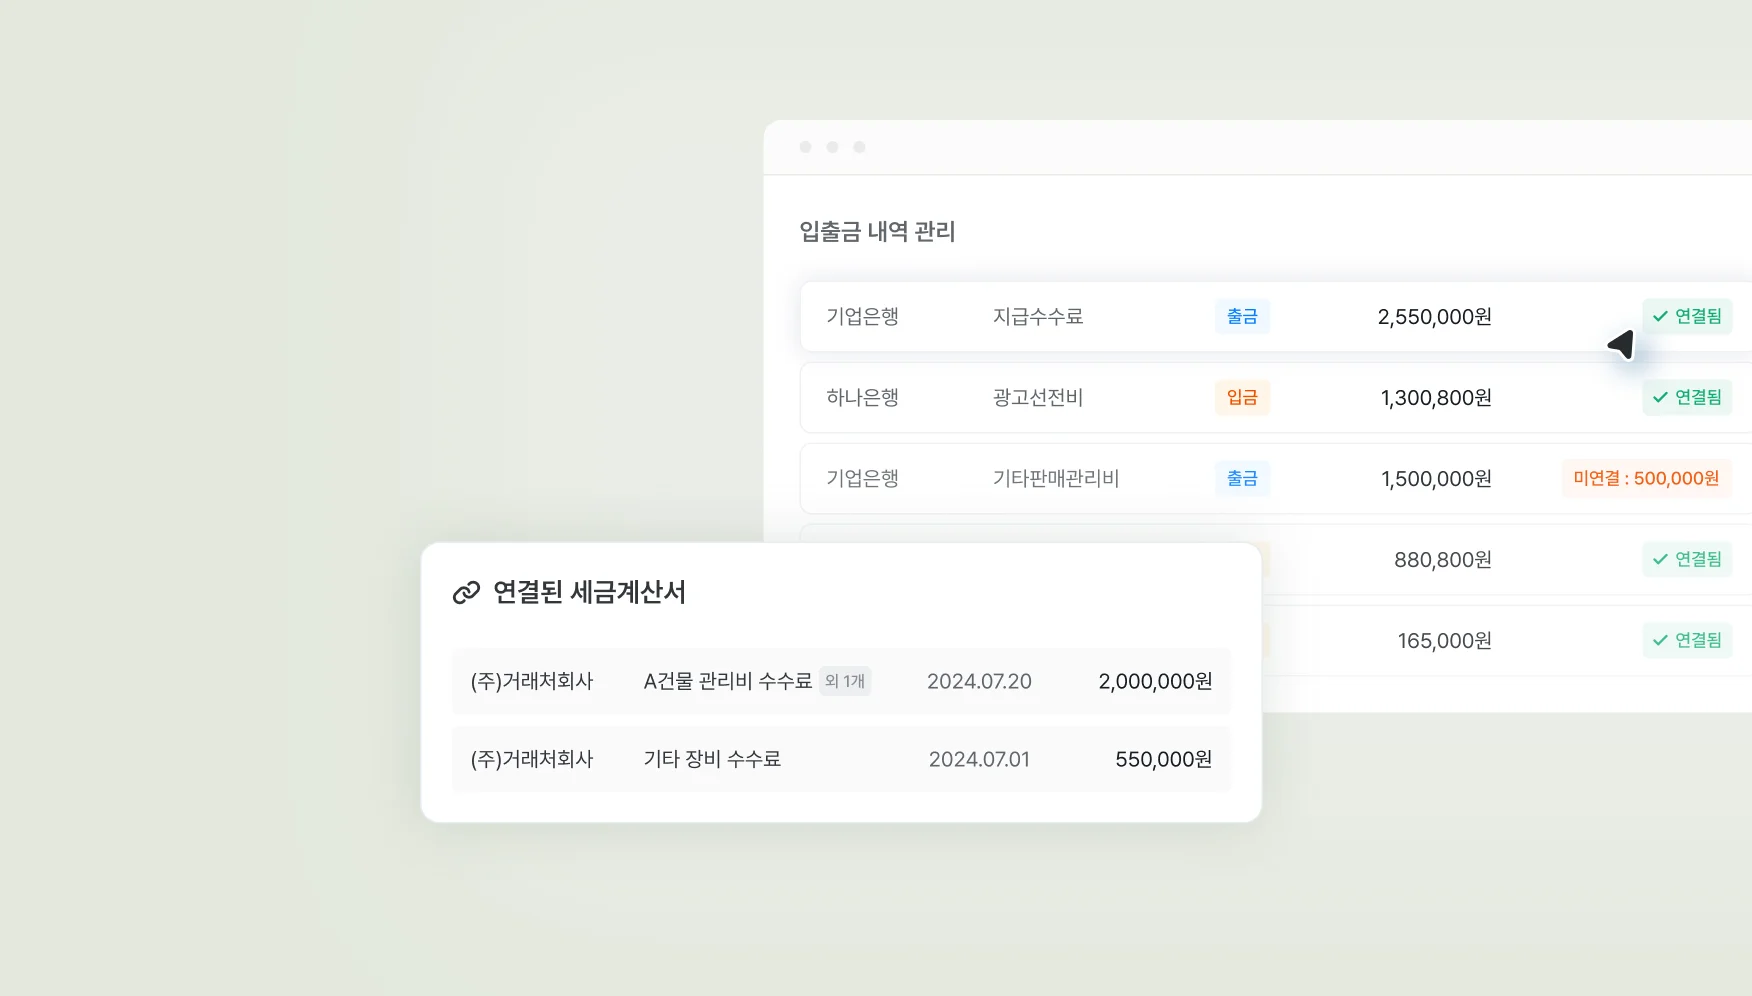
Task: Click the green checkmark on the 지급수수료 연결됨 badge
Action: pos(1660,316)
